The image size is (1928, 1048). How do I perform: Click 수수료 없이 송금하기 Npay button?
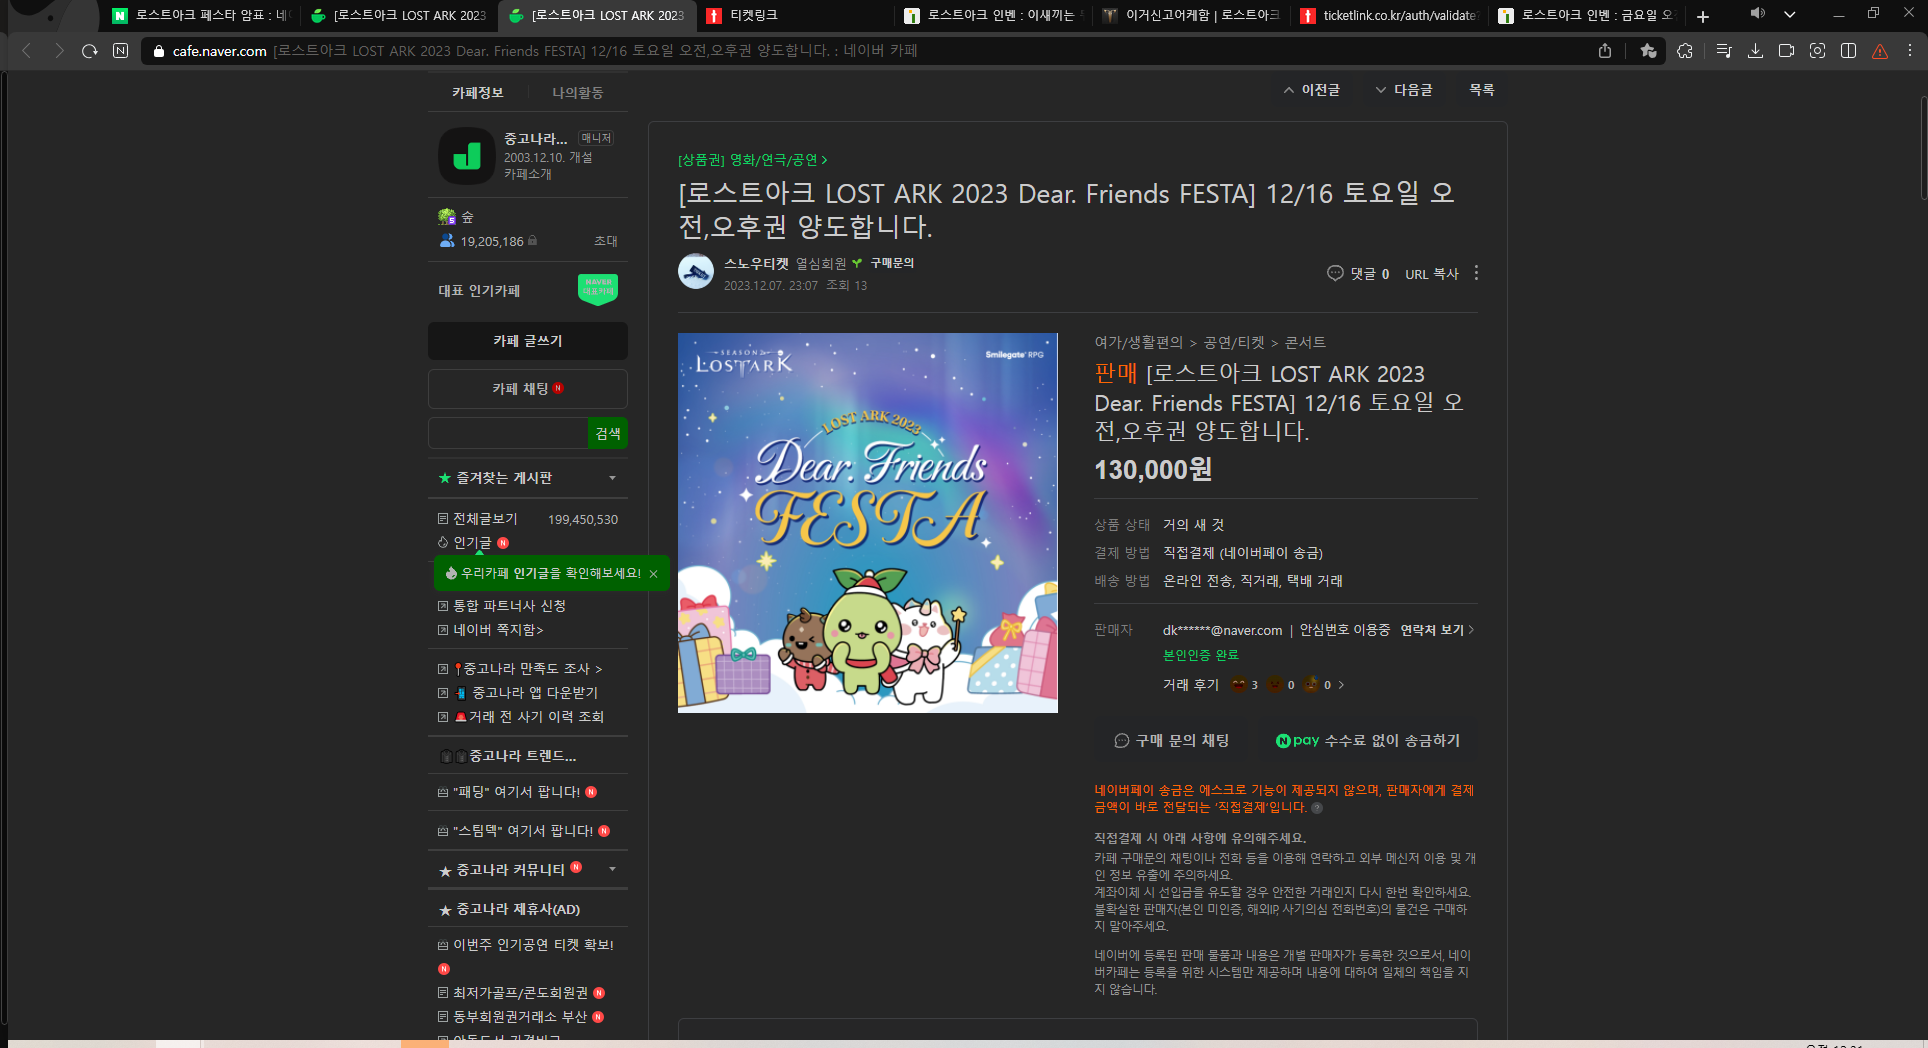click(1368, 741)
